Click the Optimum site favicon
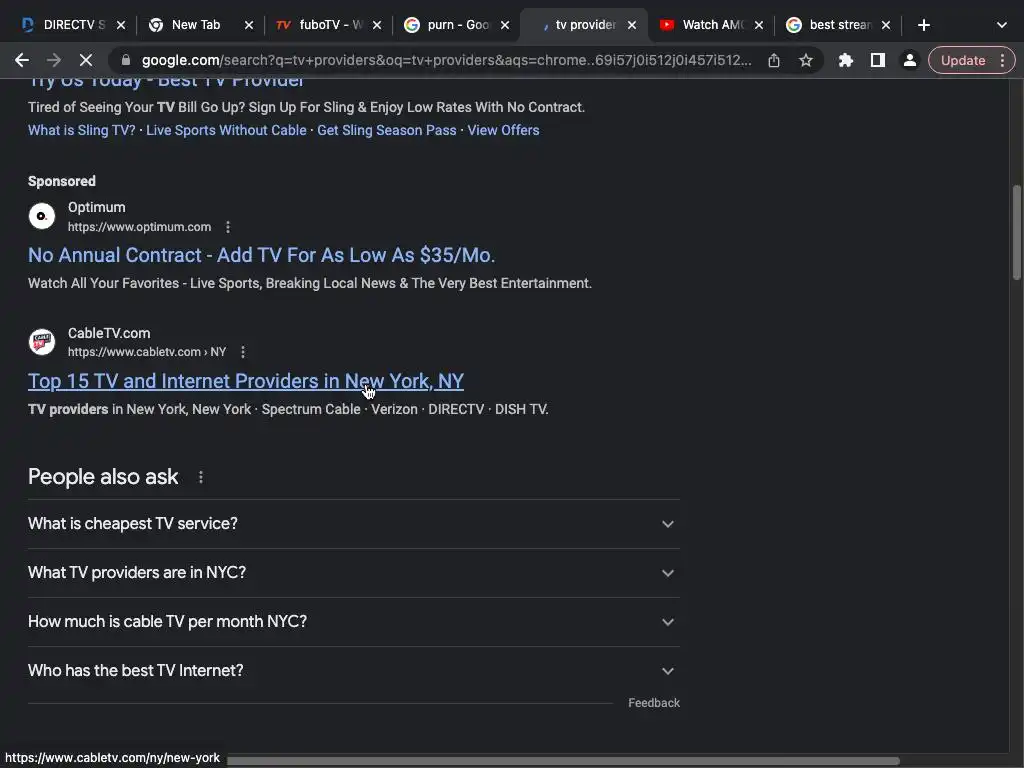Image resolution: width=1024 pixels, height=768 pixels. click(42, 216)
